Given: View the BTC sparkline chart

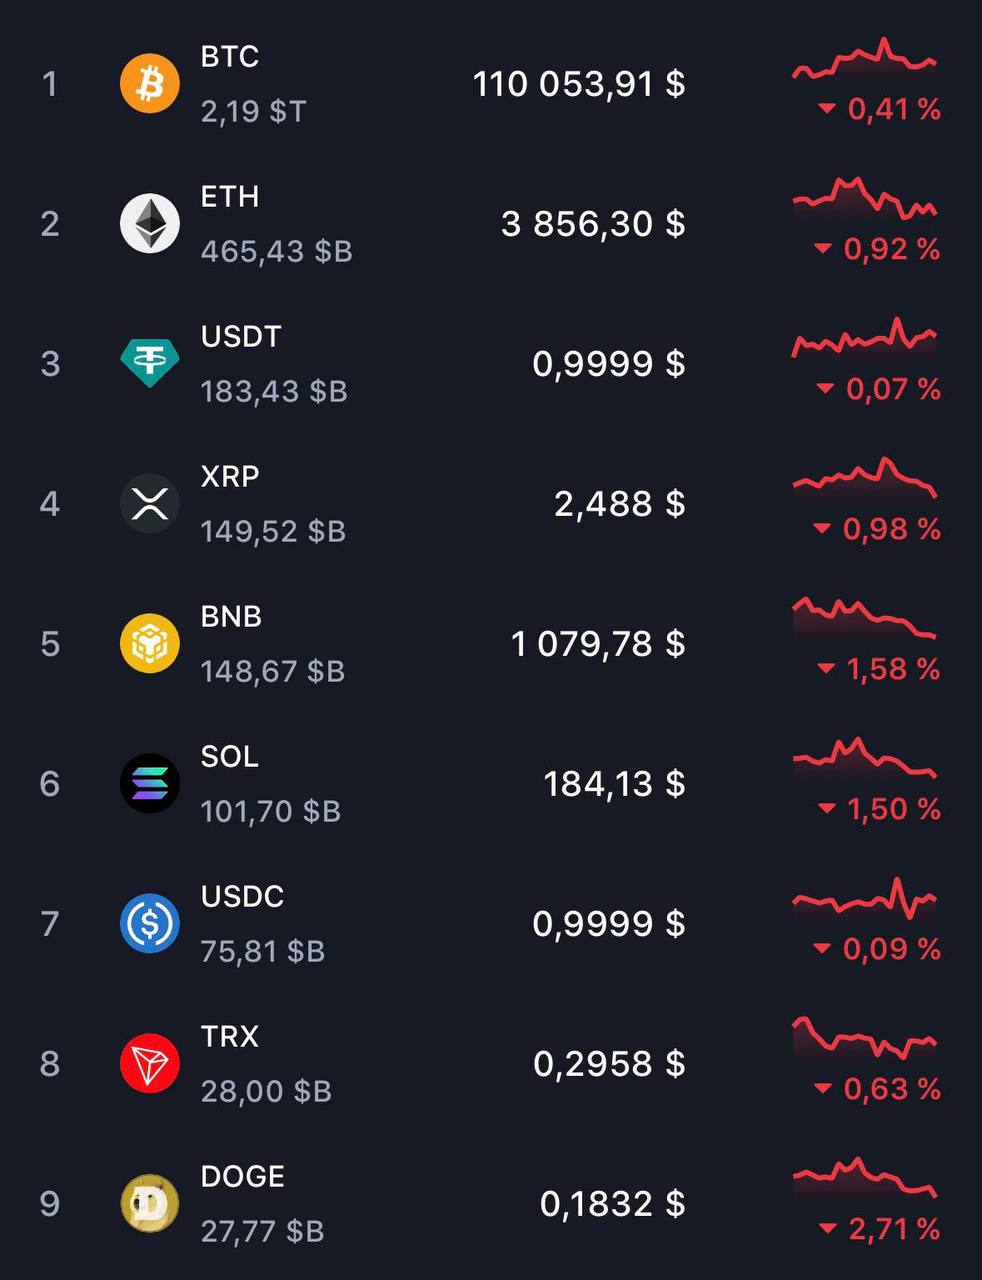Looking at the screenshot, I should (865, 60).
